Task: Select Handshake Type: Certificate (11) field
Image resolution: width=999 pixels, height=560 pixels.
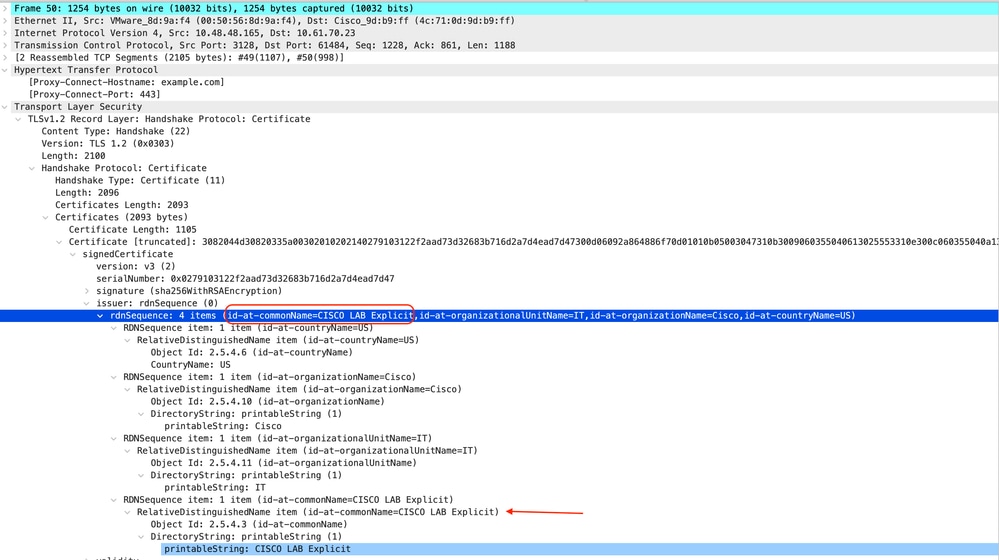Action: click(x=140, y=180)
